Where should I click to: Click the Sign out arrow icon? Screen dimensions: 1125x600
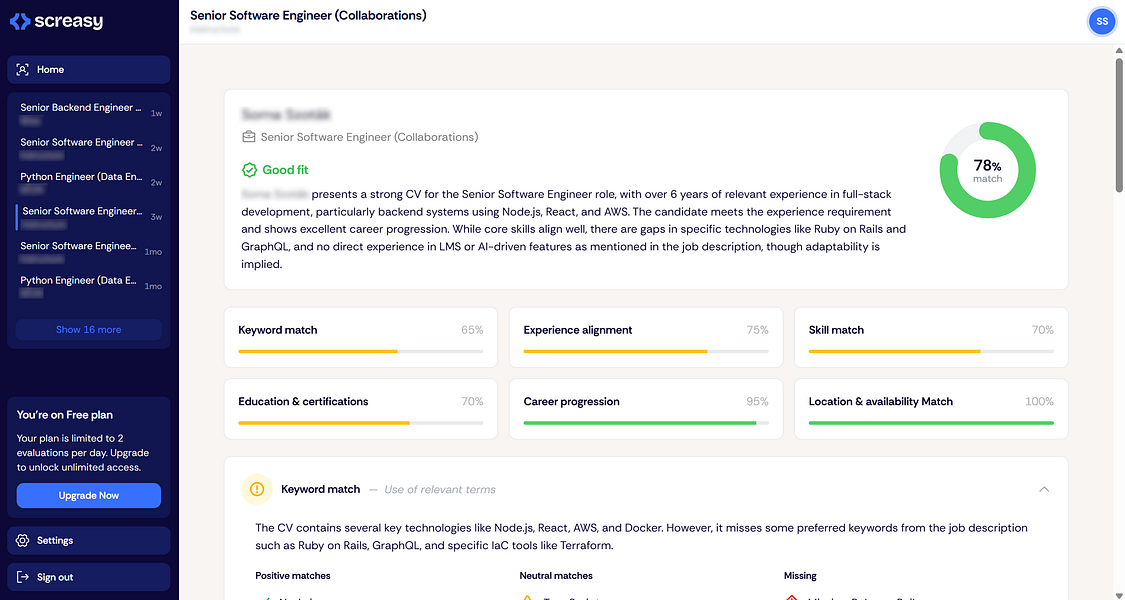tap(23, 578)
